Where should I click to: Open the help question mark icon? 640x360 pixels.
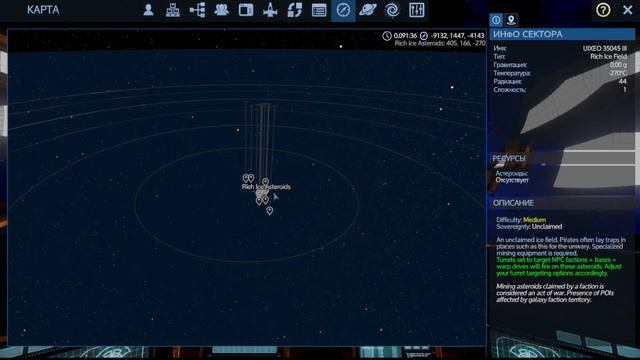pos(603,10)
